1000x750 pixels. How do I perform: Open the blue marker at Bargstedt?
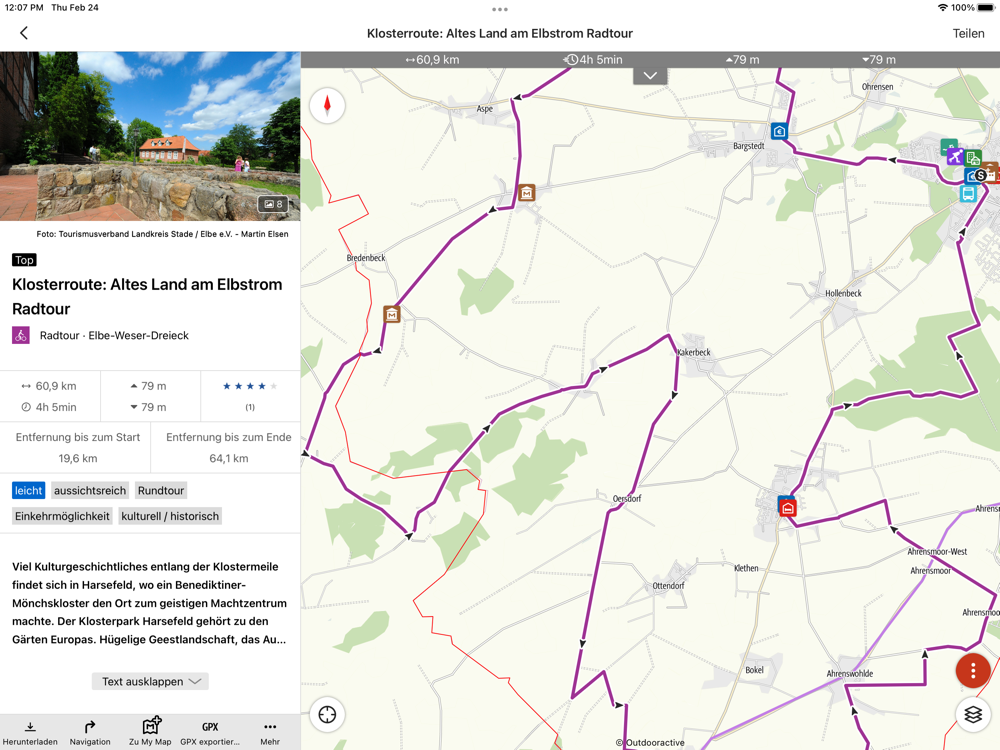point(779,131)
